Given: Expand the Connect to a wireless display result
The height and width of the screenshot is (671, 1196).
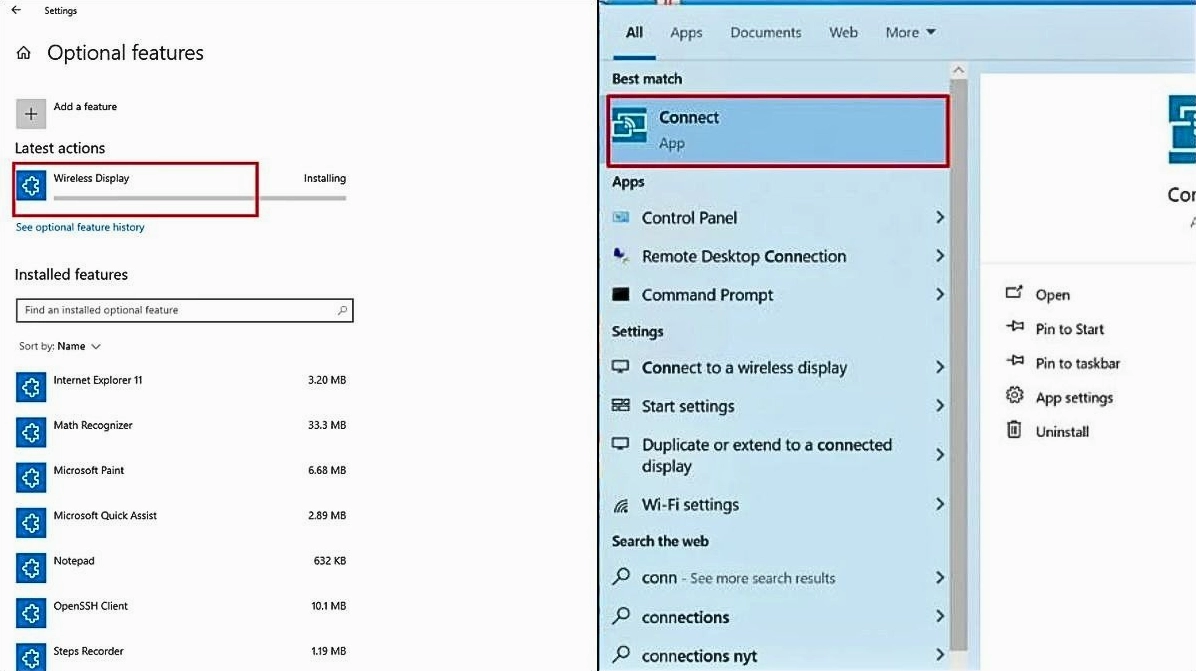Looking at the screenshot, I should 938,367.
